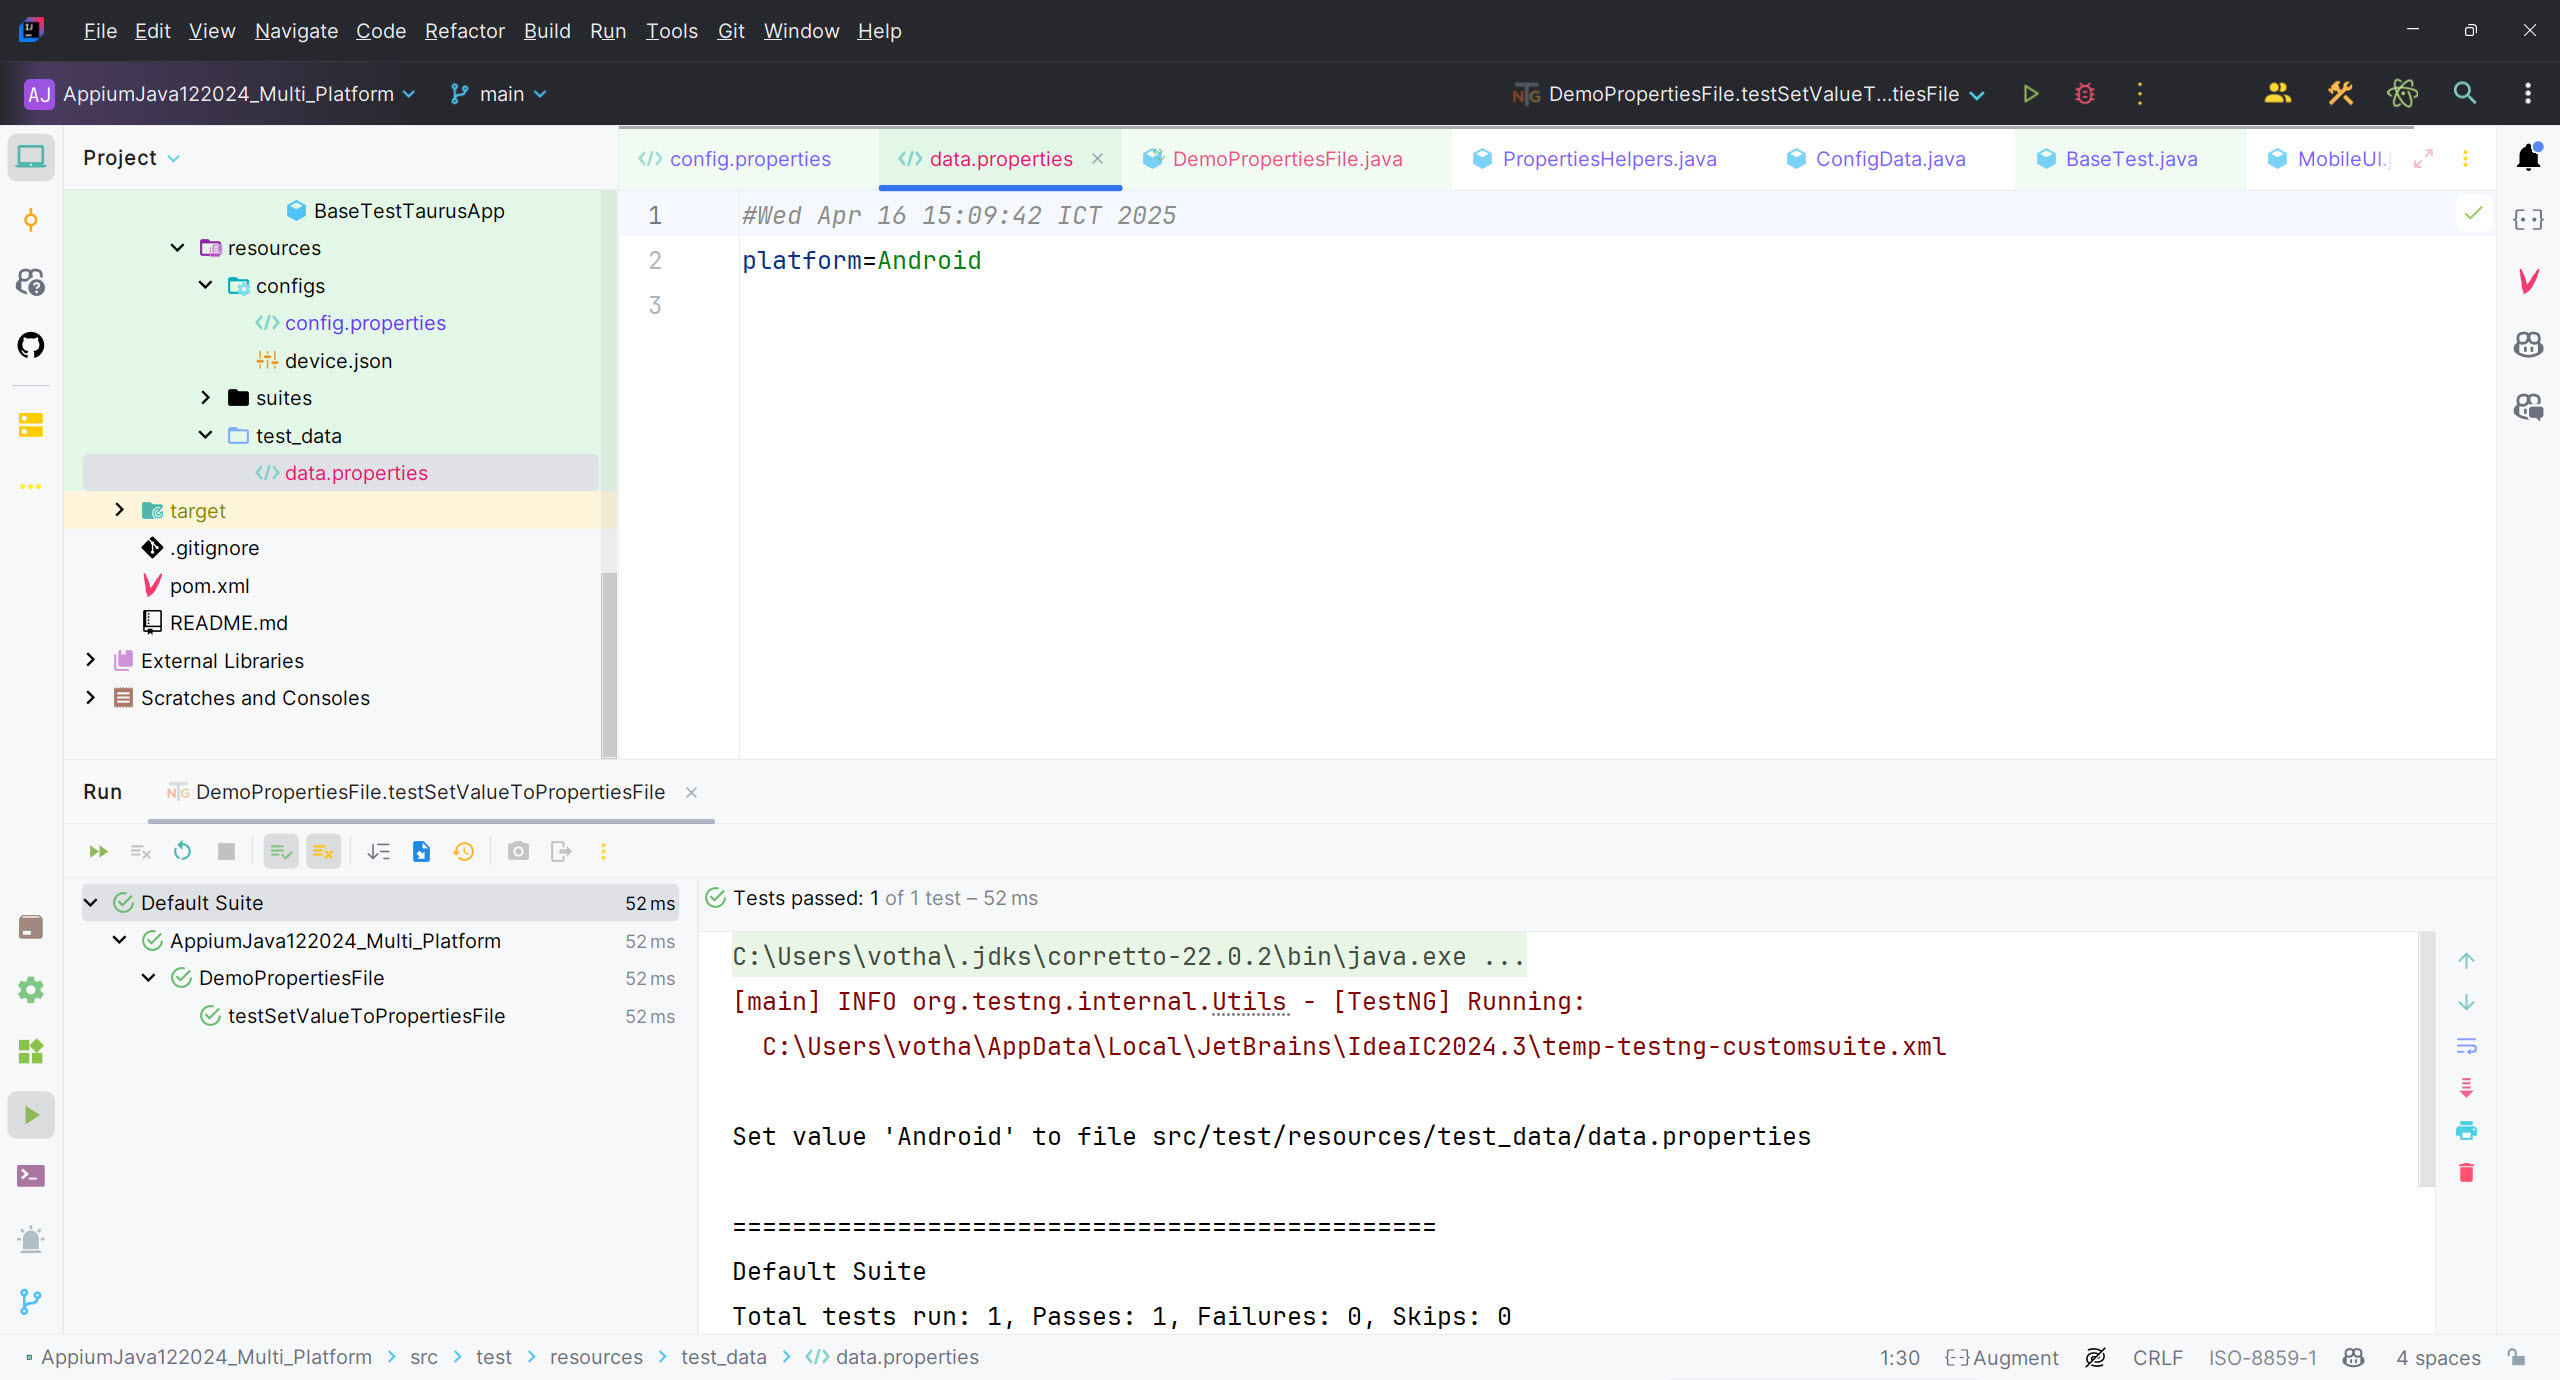Screen dimensions: 2560x1380
Task: Expand the editor tabs full screen arrows
Action: [x=2423, y=159]
